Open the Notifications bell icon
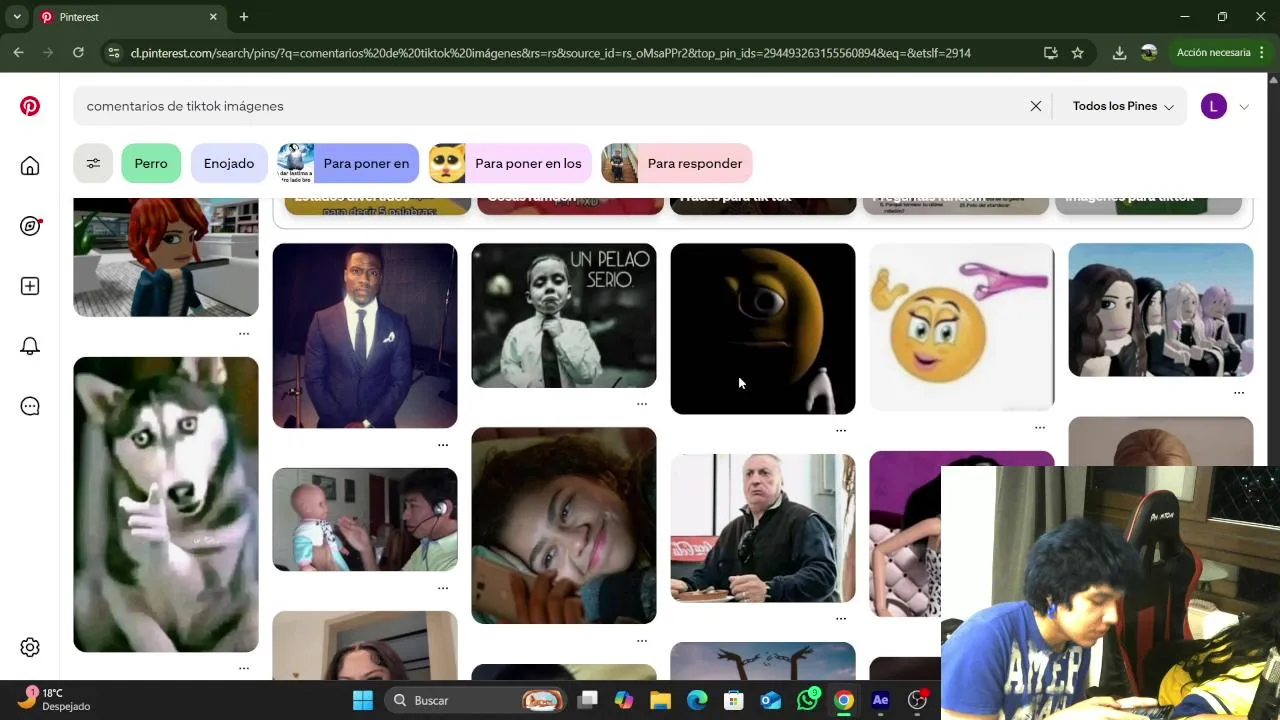The image size is (1280, 720). point(30,346)
